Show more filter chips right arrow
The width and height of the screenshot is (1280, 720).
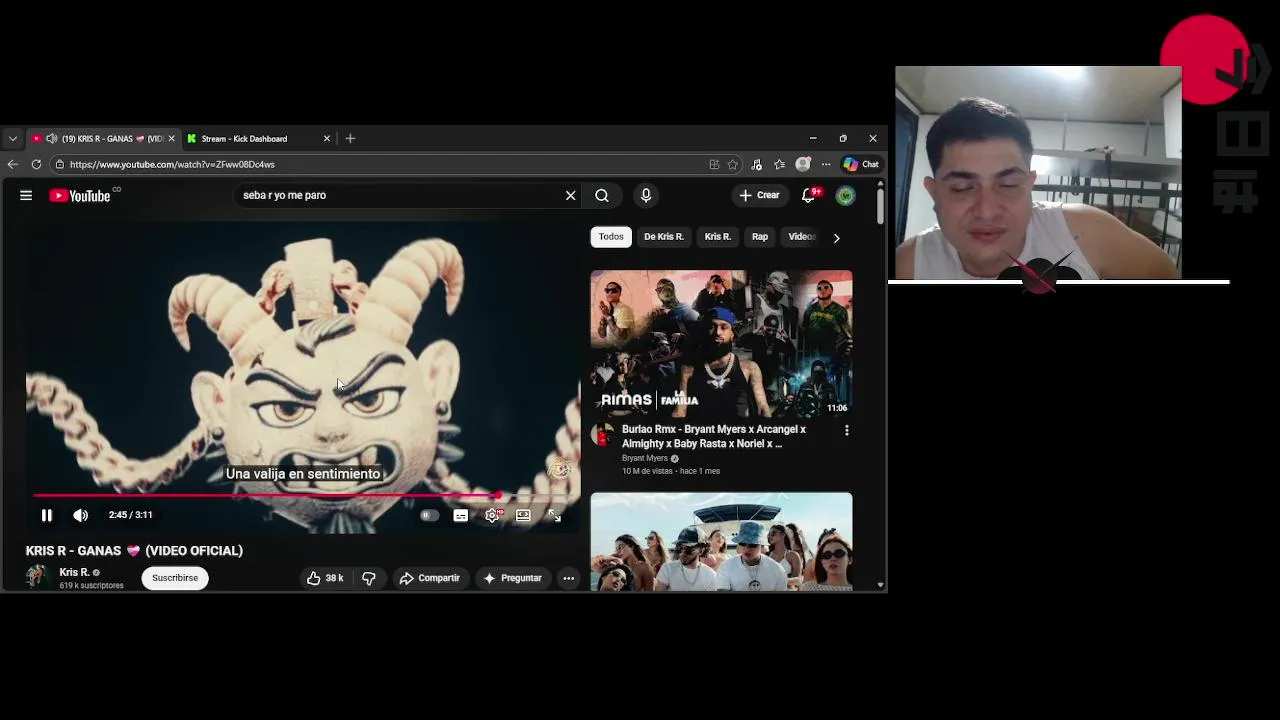tap(836, 238)
